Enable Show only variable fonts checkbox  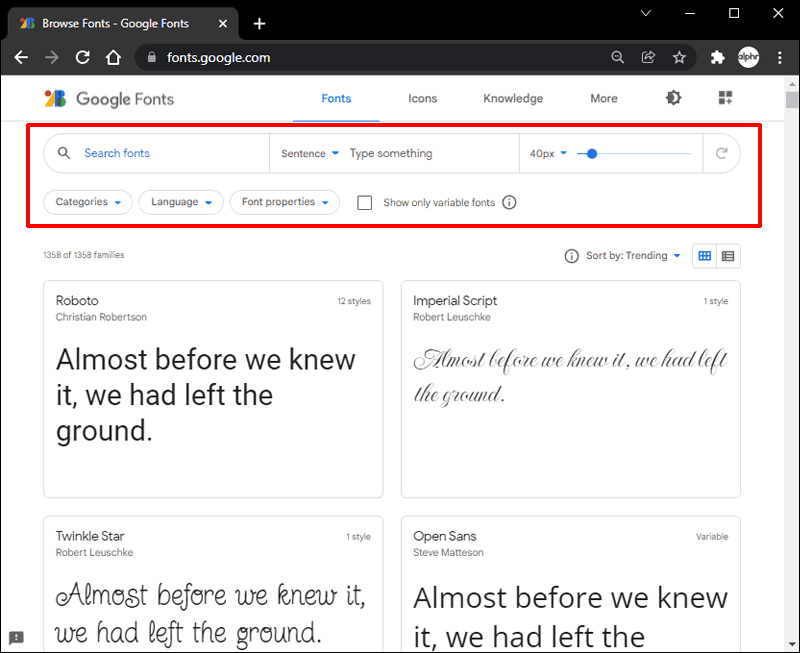[x=365, y=203]
